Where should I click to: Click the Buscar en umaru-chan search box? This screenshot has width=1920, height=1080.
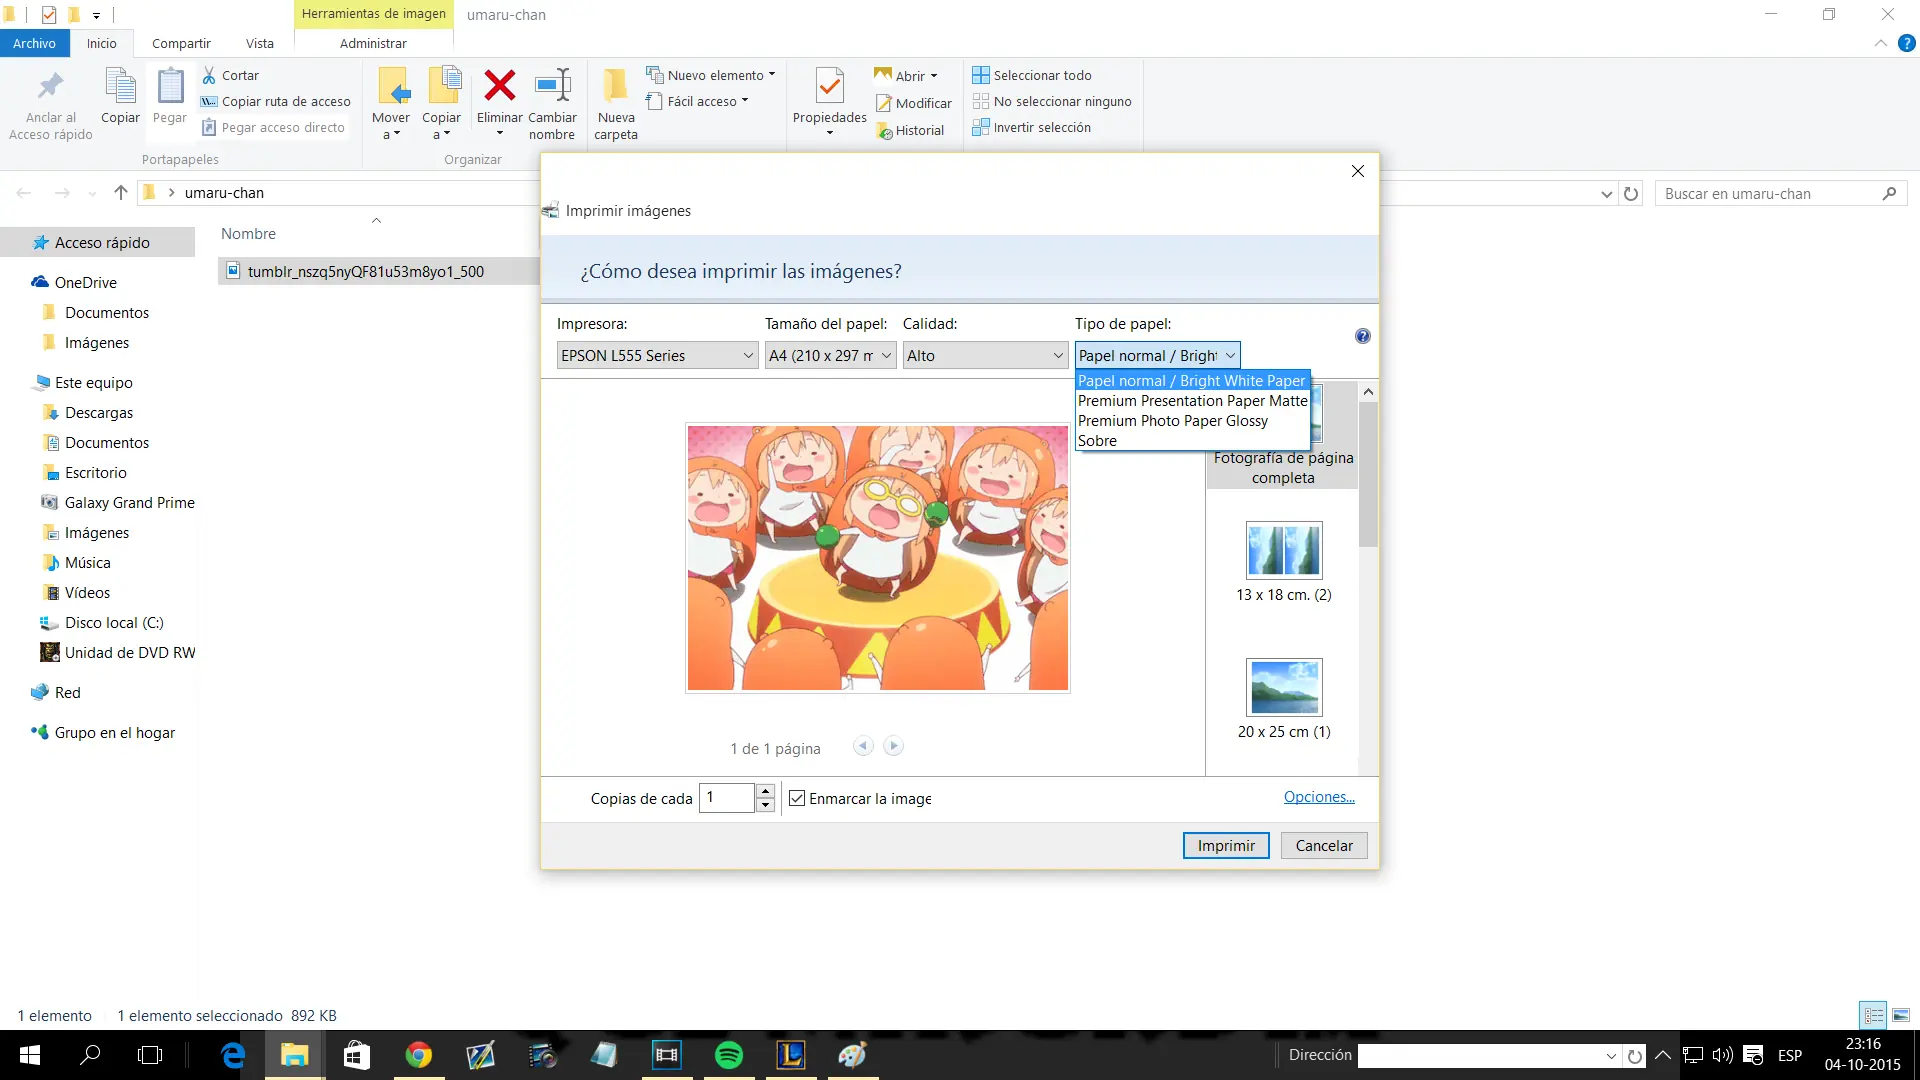[x=1781, y=194]
